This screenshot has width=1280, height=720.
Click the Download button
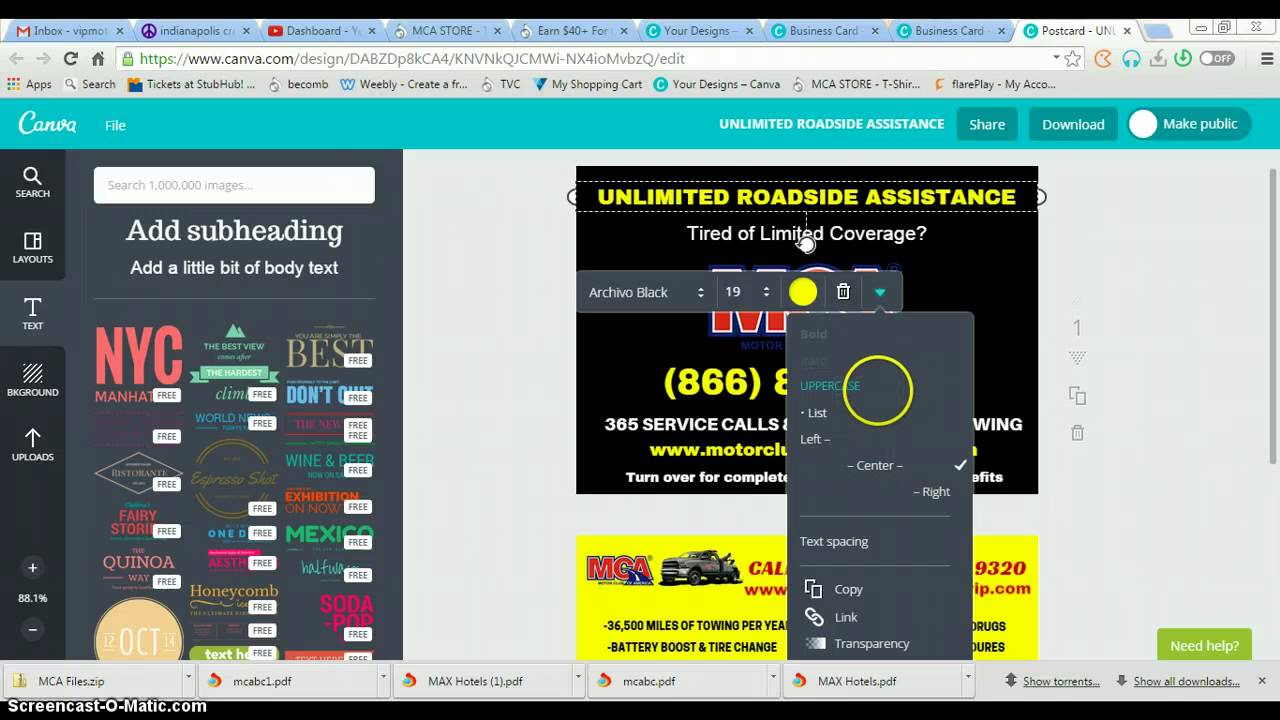[1073, 124]
